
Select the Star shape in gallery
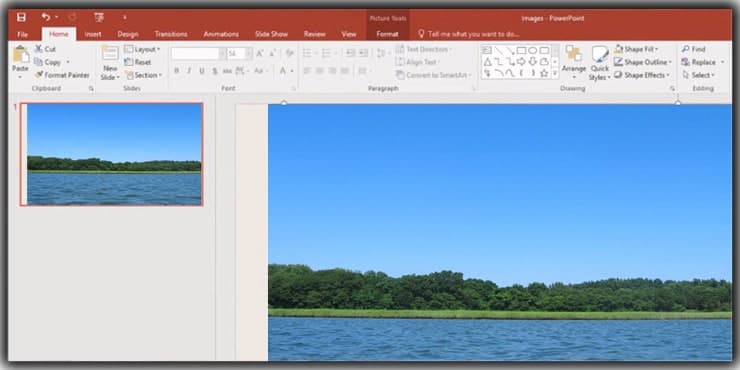[544, 73]
